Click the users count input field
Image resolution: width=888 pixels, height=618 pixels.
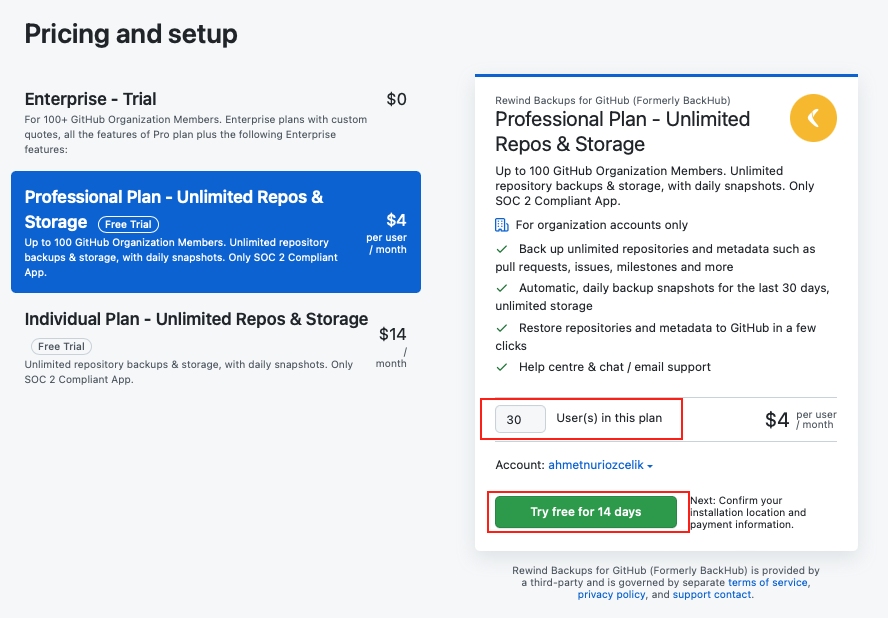click(520, 419)
